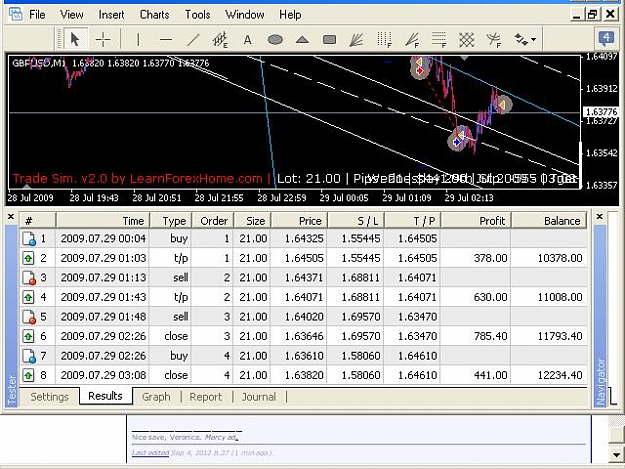Select the Cursor arrow tool
This screenshot has width=625, height=469.
point(75,39)
